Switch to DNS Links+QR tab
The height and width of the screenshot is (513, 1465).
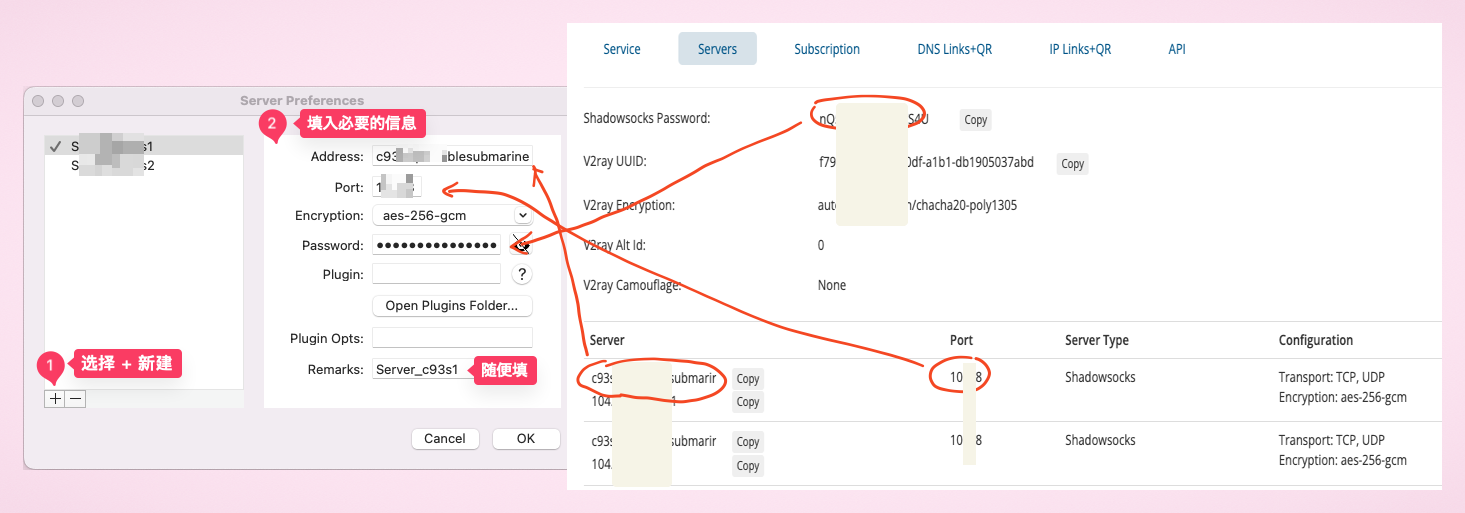(954, 49)
